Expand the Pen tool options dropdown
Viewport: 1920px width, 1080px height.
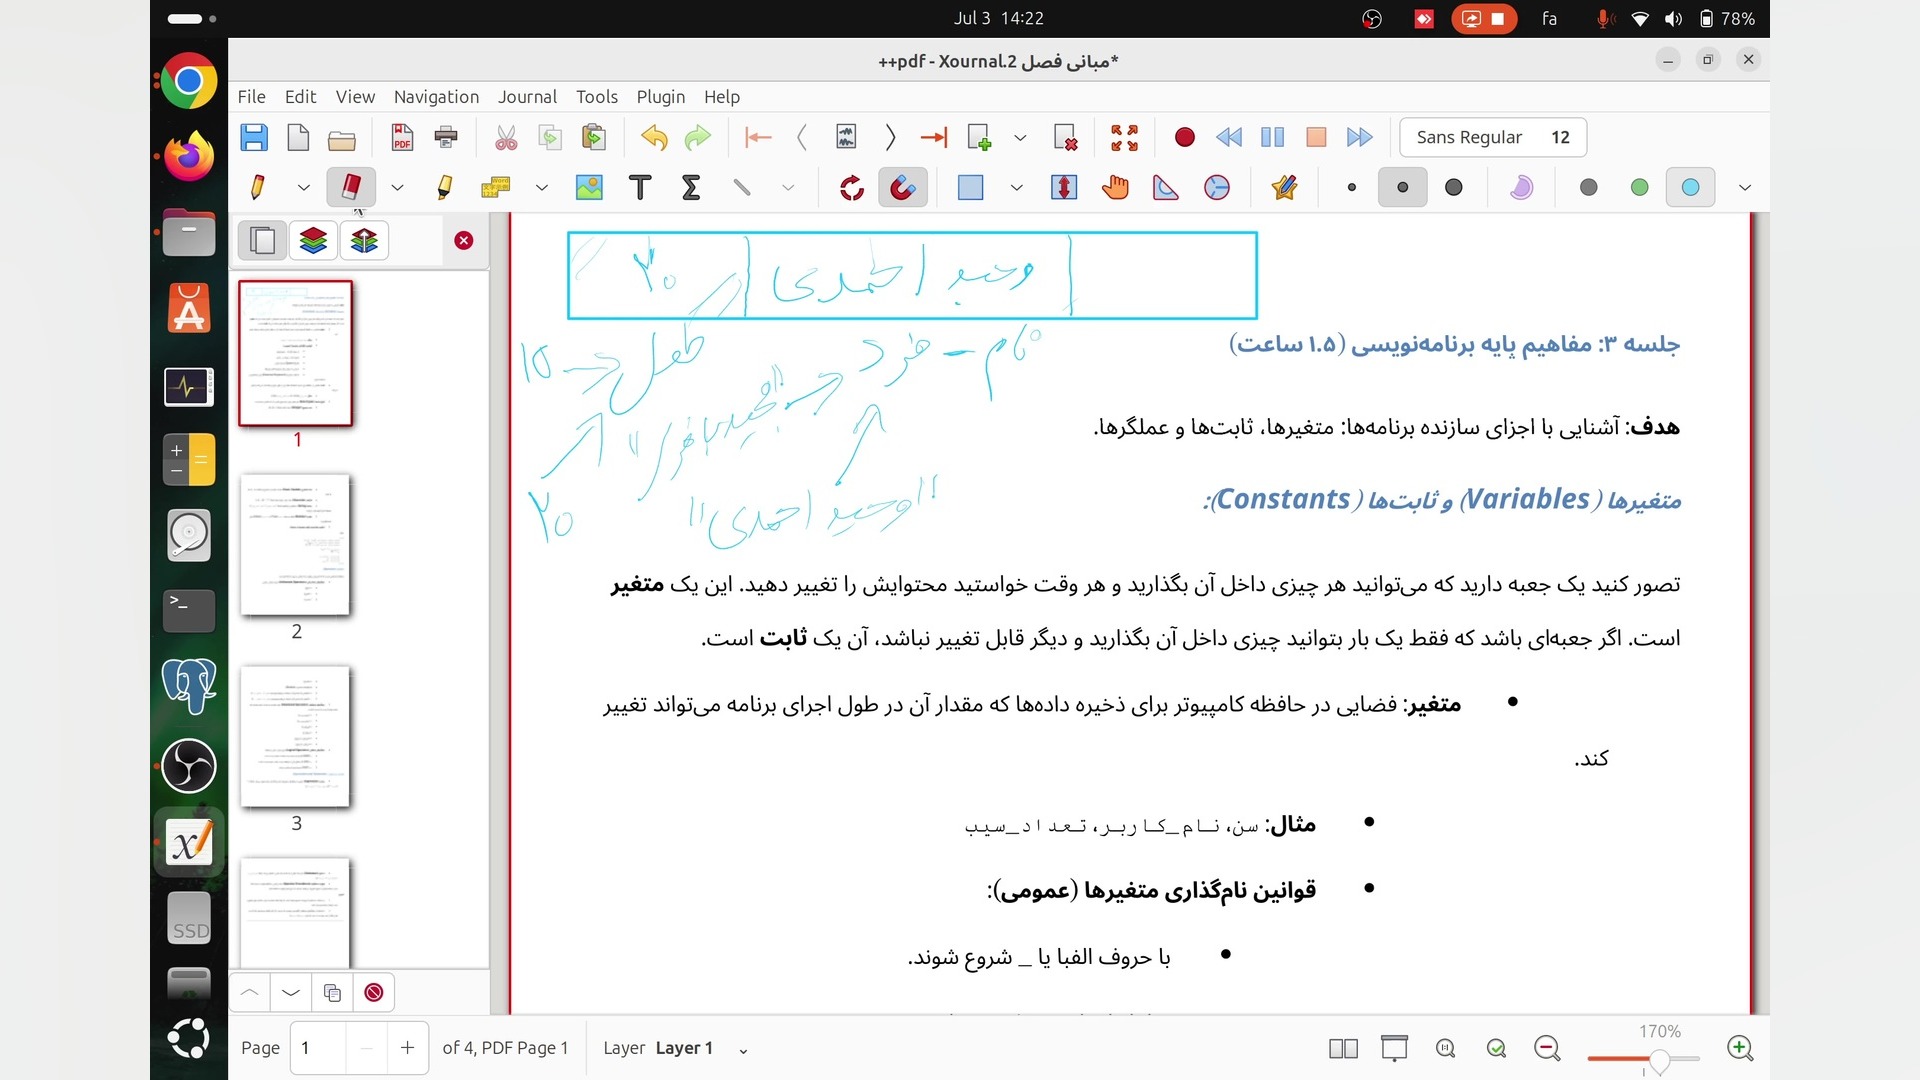tap(303, 187)
